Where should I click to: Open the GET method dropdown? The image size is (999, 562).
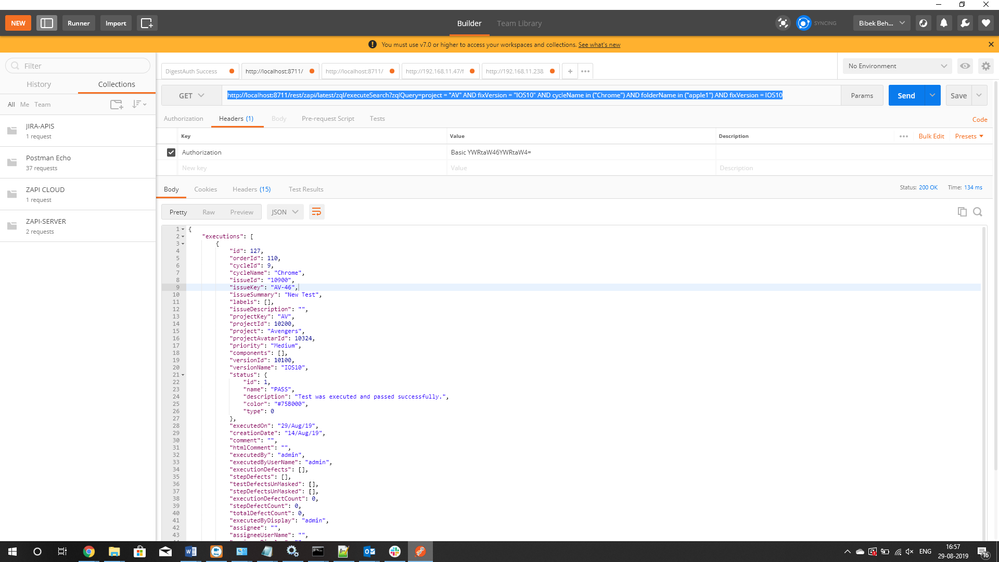point(191,95)
